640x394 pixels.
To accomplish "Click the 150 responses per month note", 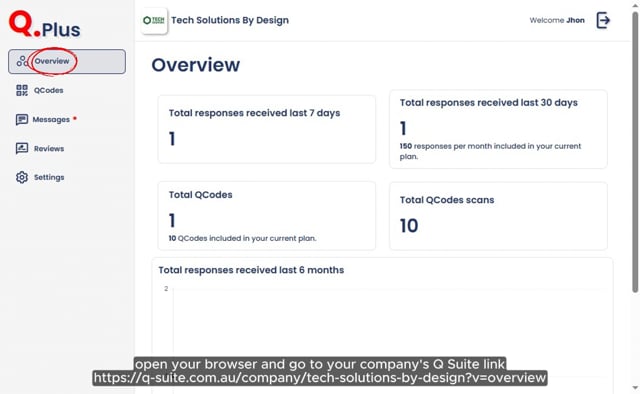I will tap(490, 151).
